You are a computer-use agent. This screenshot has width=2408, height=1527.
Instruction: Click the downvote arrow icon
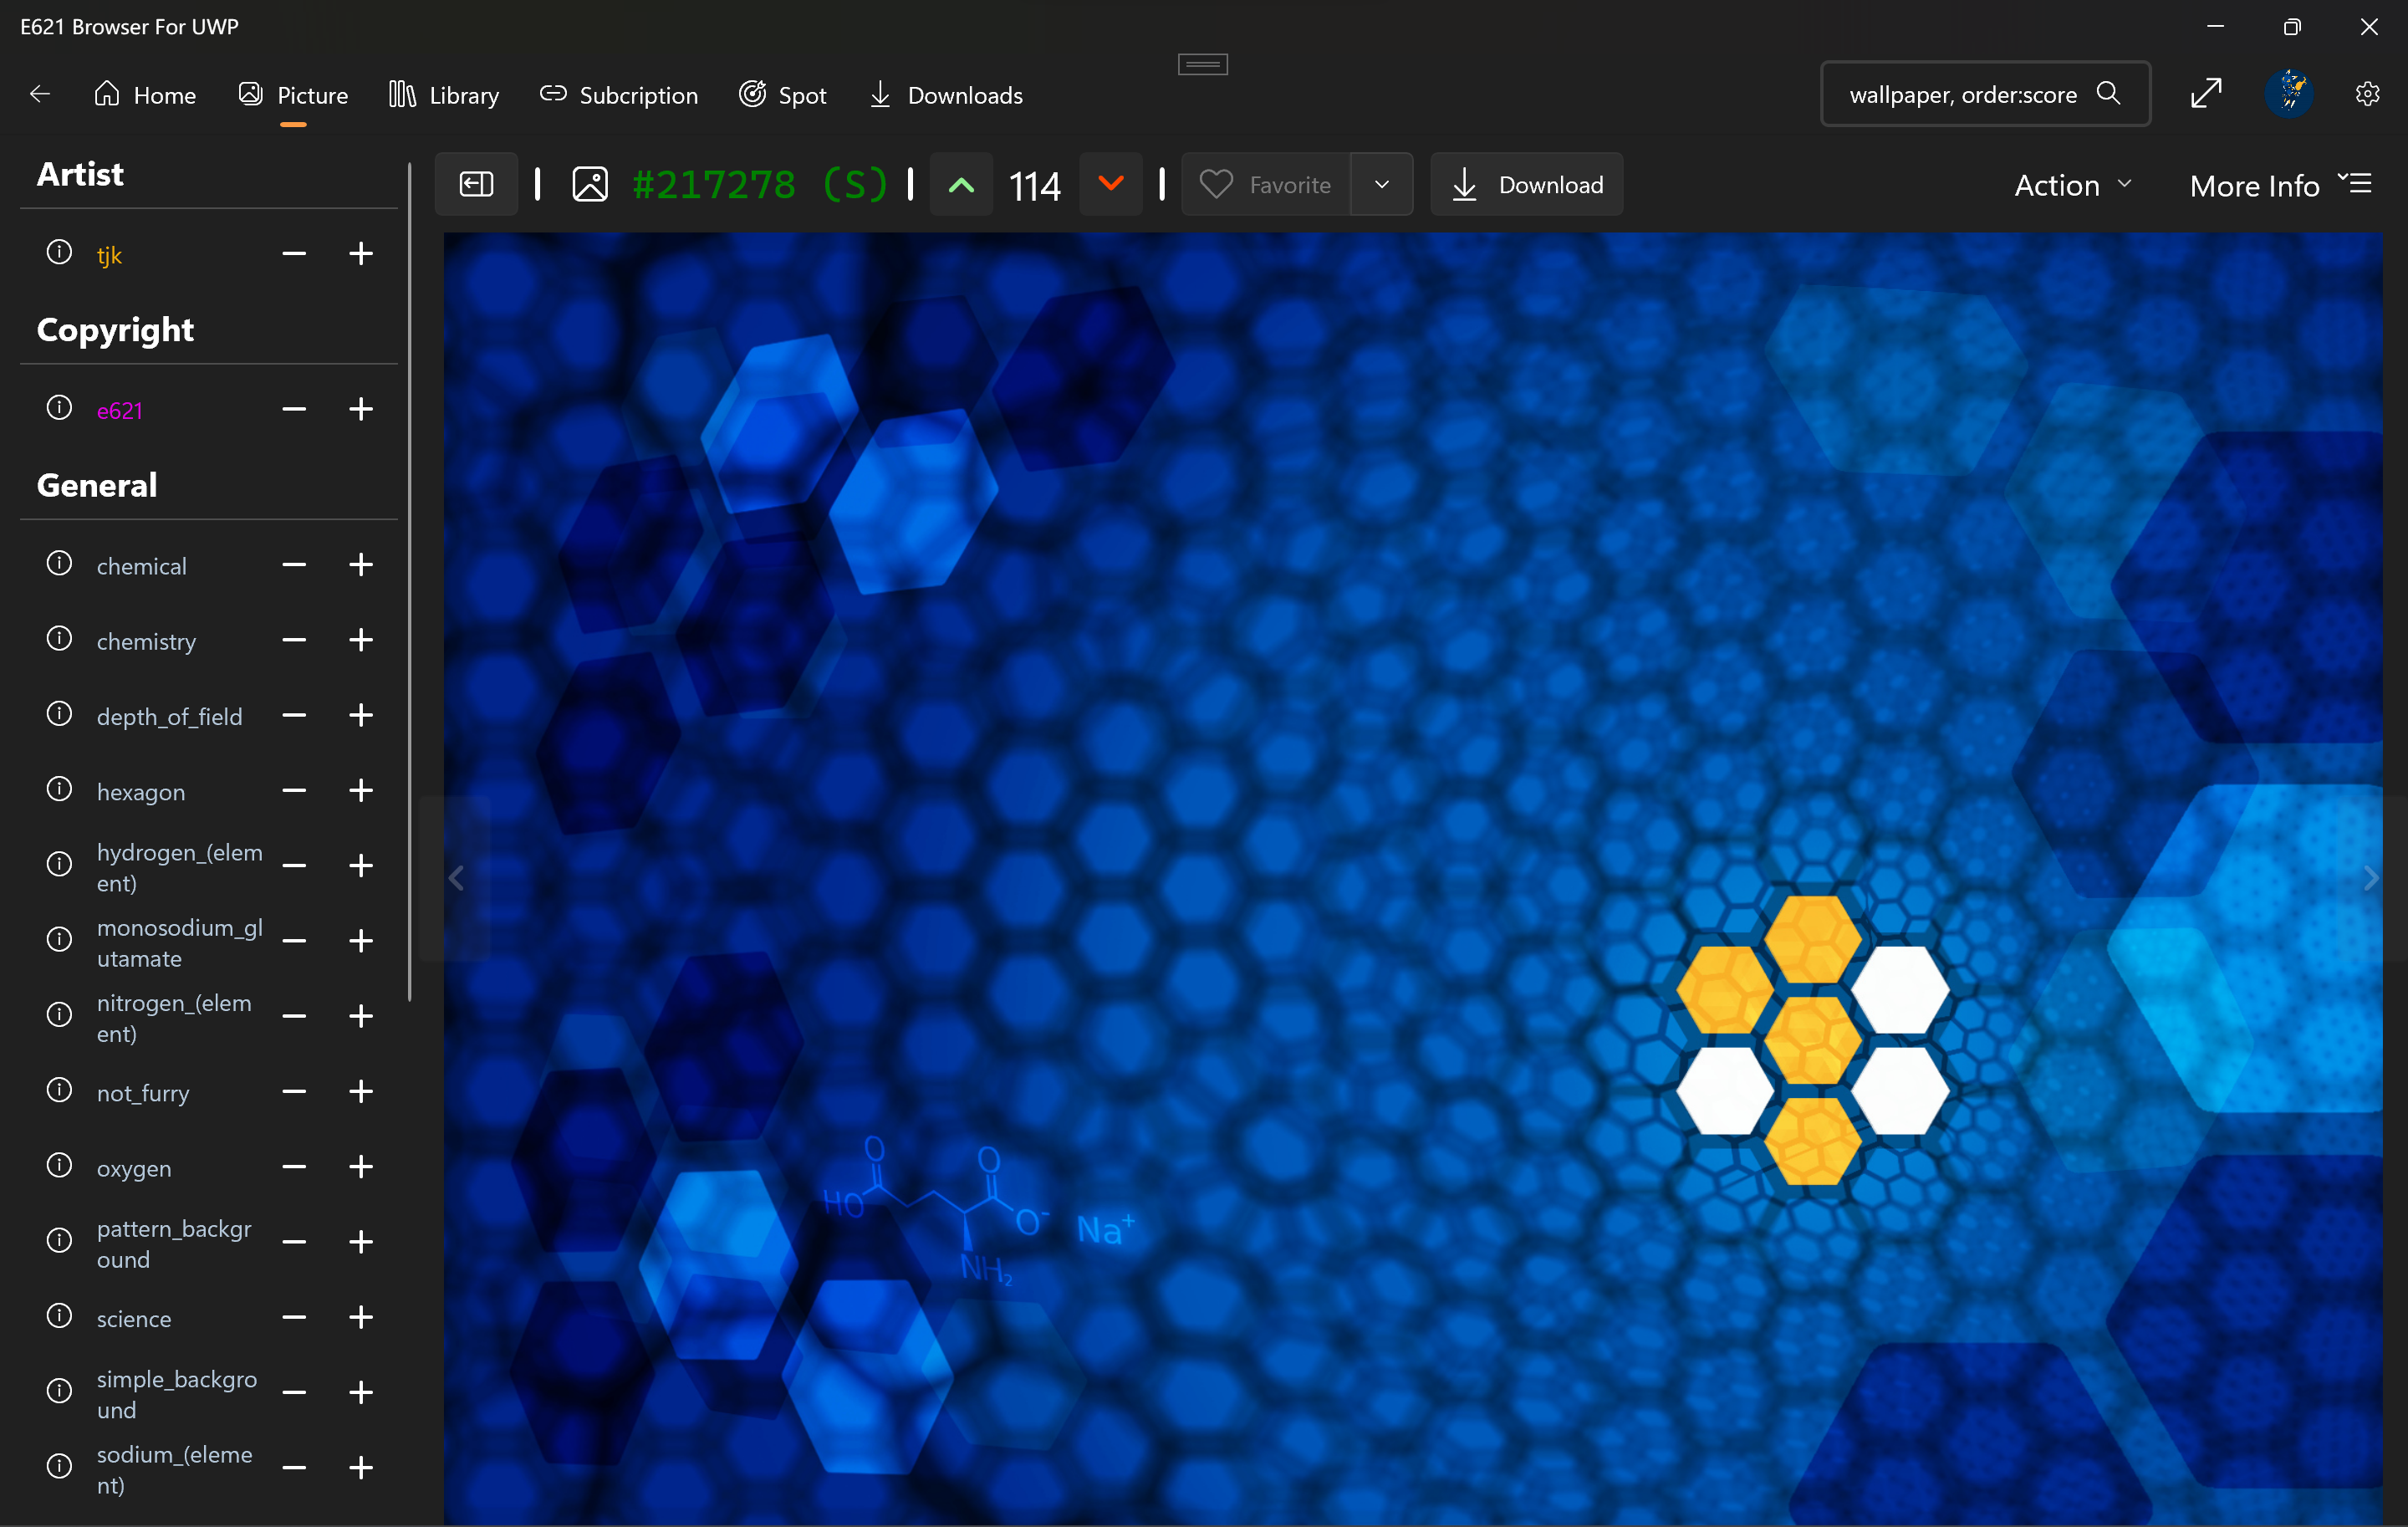(x=1110, y=185)
